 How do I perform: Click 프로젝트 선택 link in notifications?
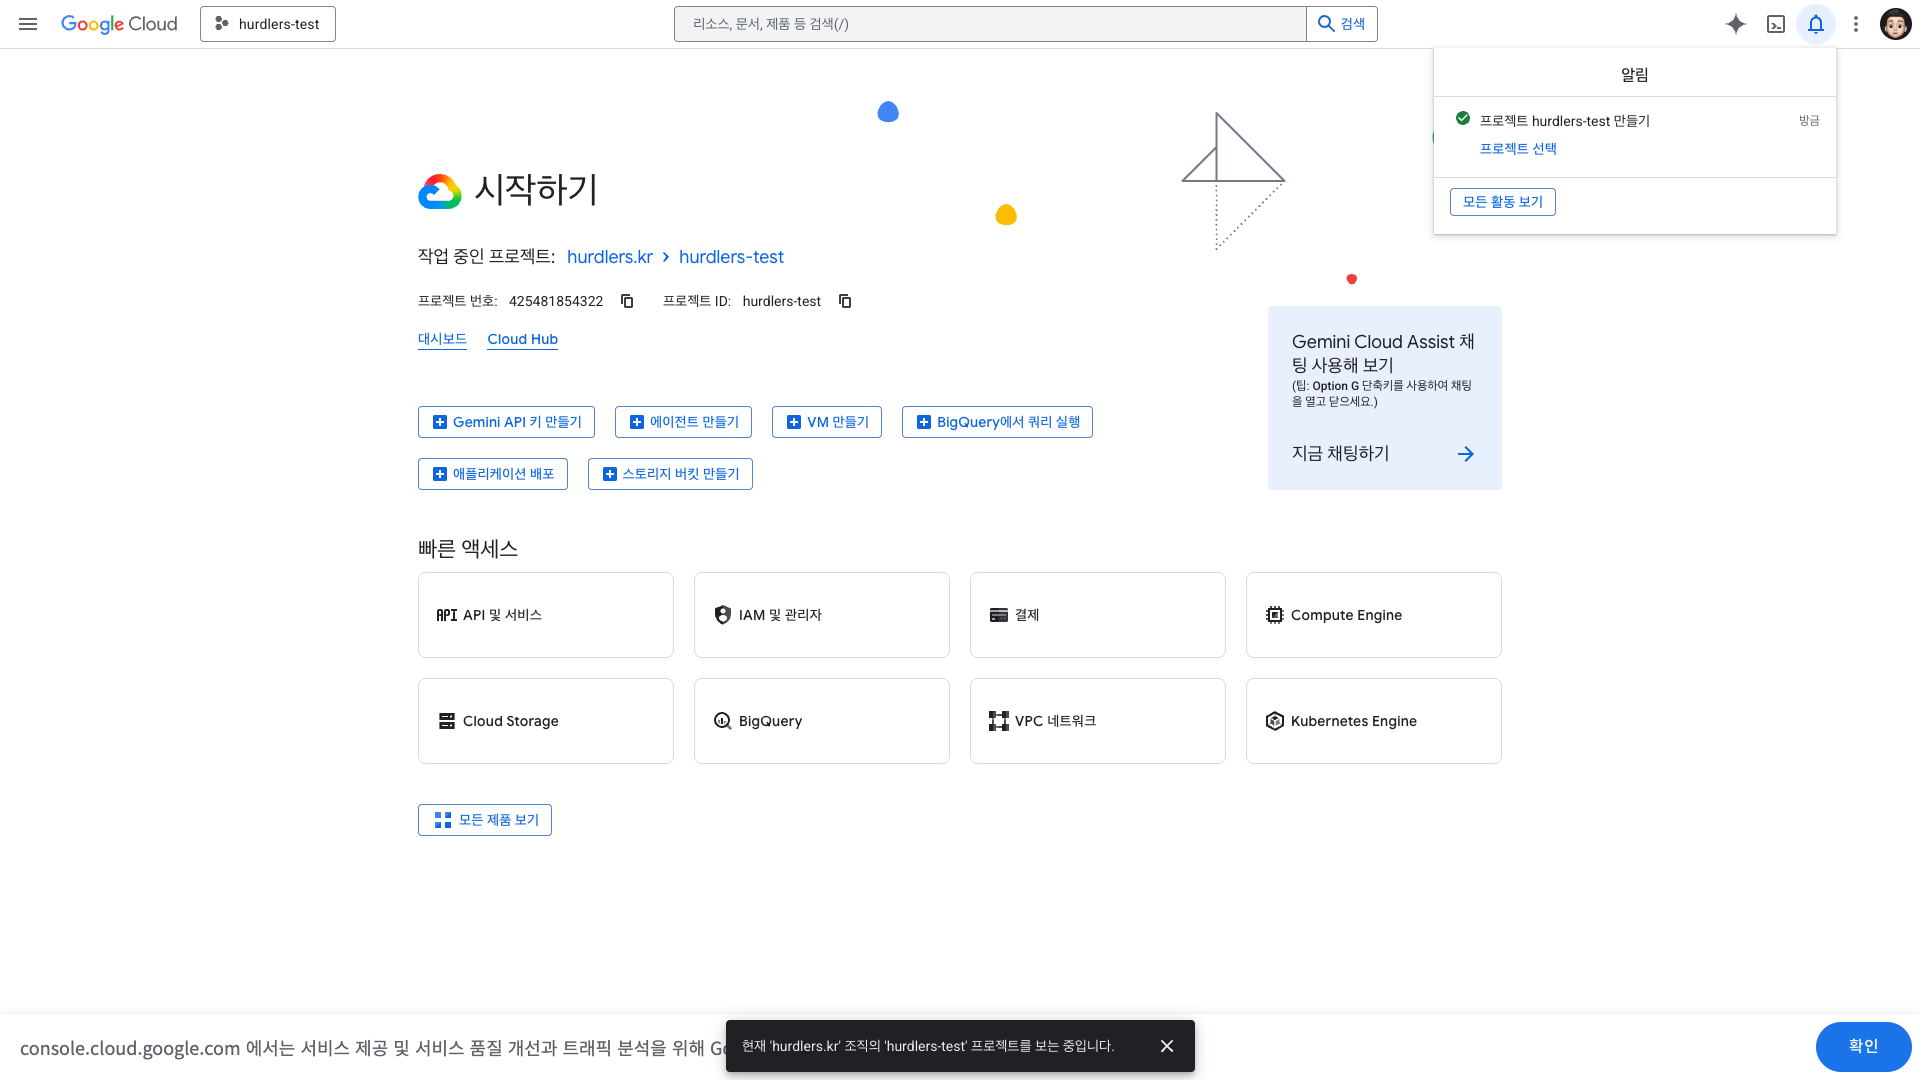[1518, 148]
